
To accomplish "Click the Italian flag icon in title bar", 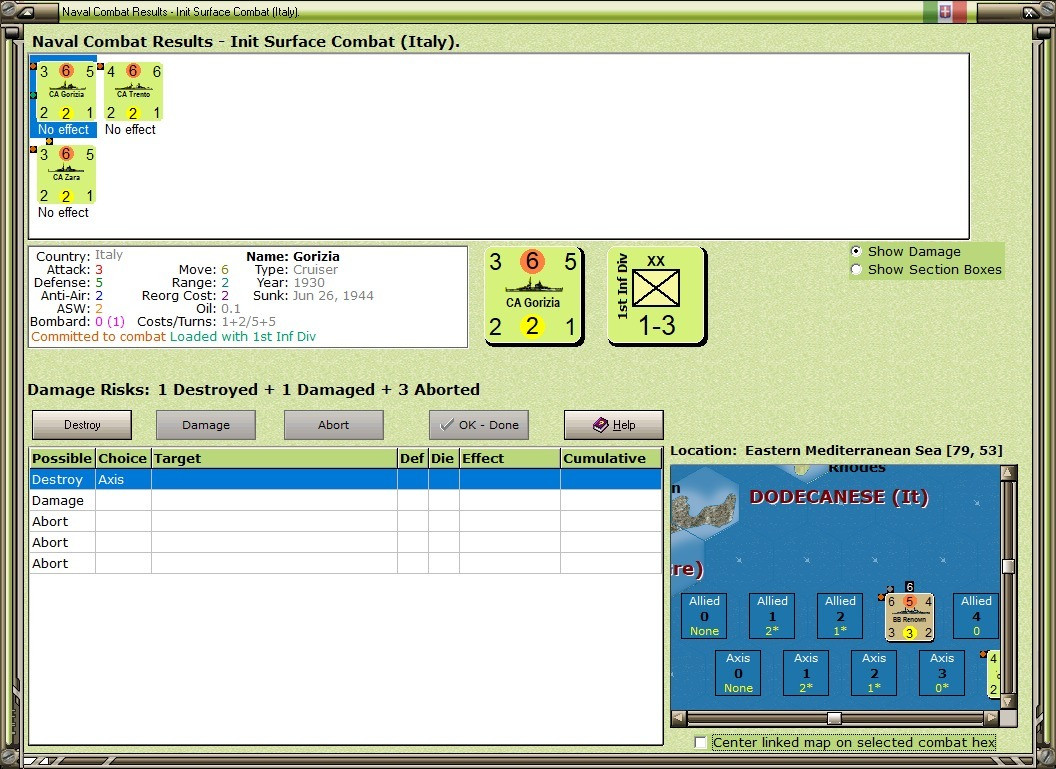I will pos(944,11).
